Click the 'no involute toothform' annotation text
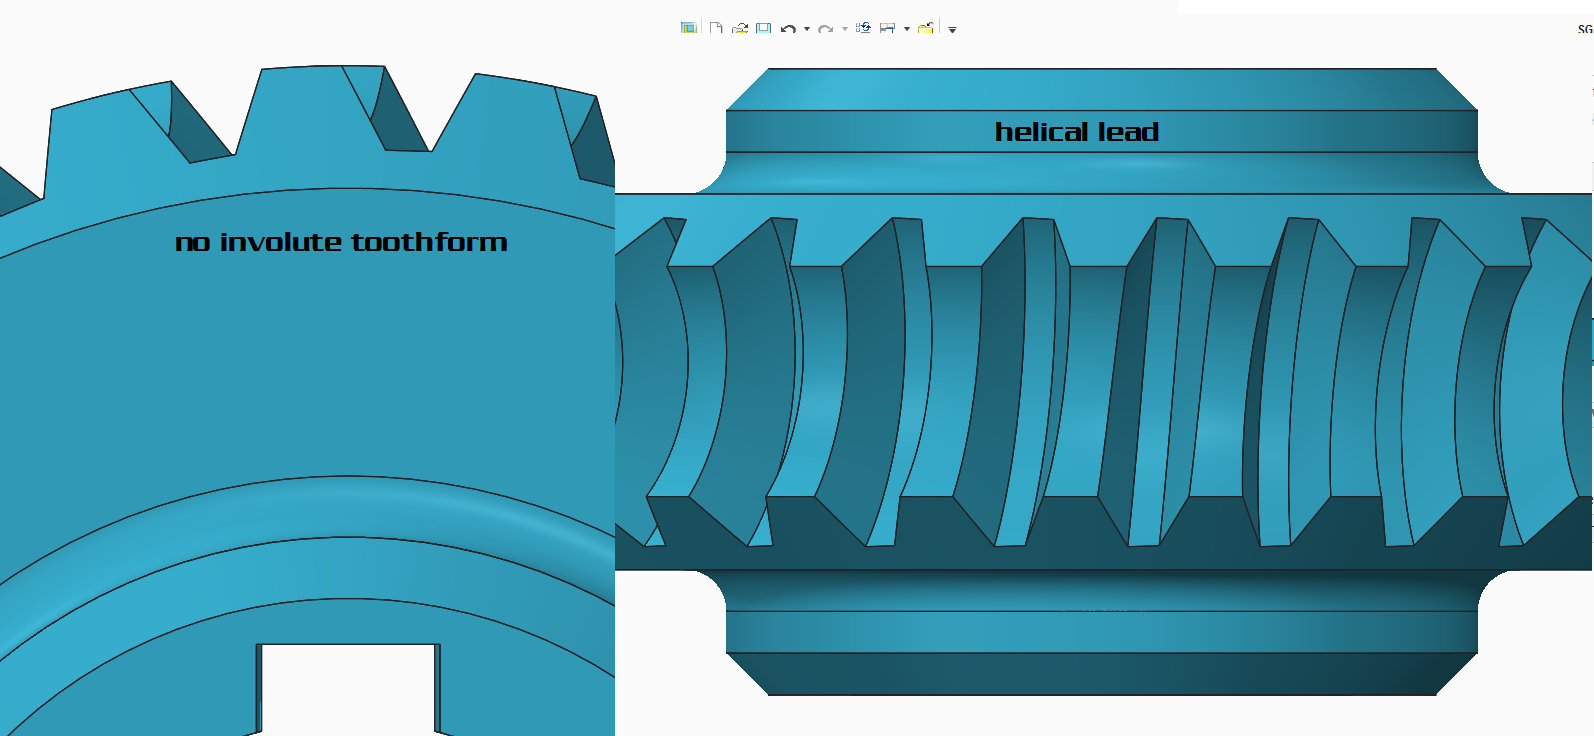The image size is (1594, 736). pyautogui.click(x=341, y=242)
